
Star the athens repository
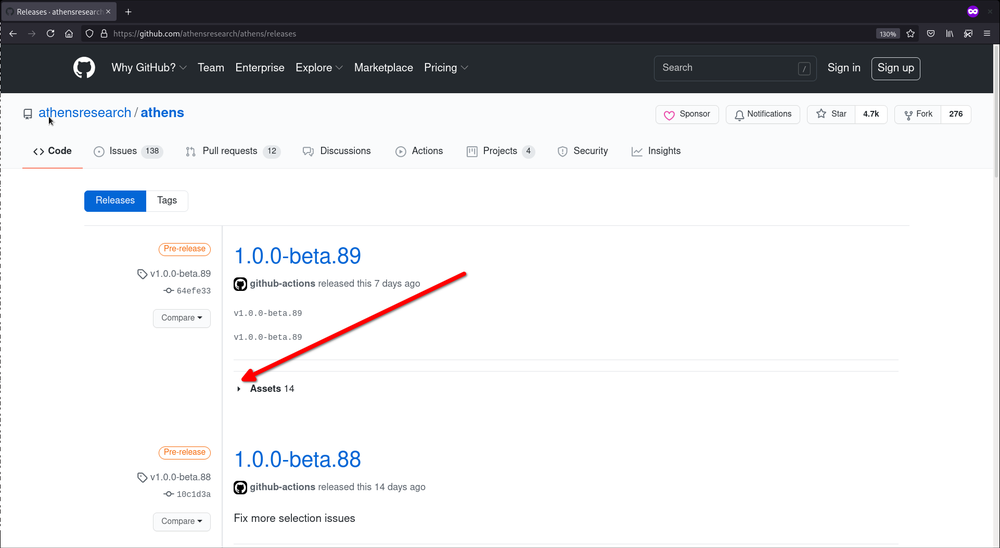click(x=831, y=114)
